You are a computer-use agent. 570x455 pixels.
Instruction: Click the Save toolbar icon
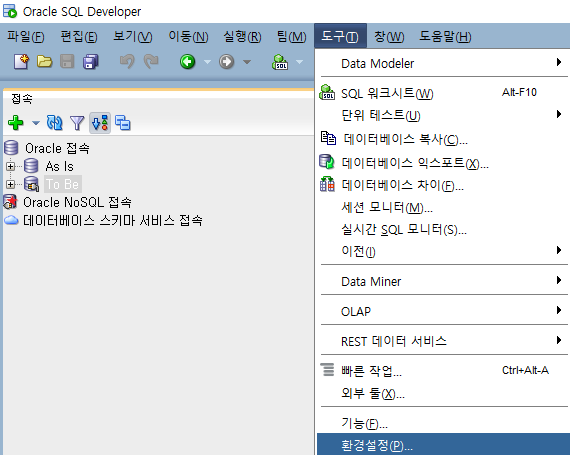coord(67,61)
